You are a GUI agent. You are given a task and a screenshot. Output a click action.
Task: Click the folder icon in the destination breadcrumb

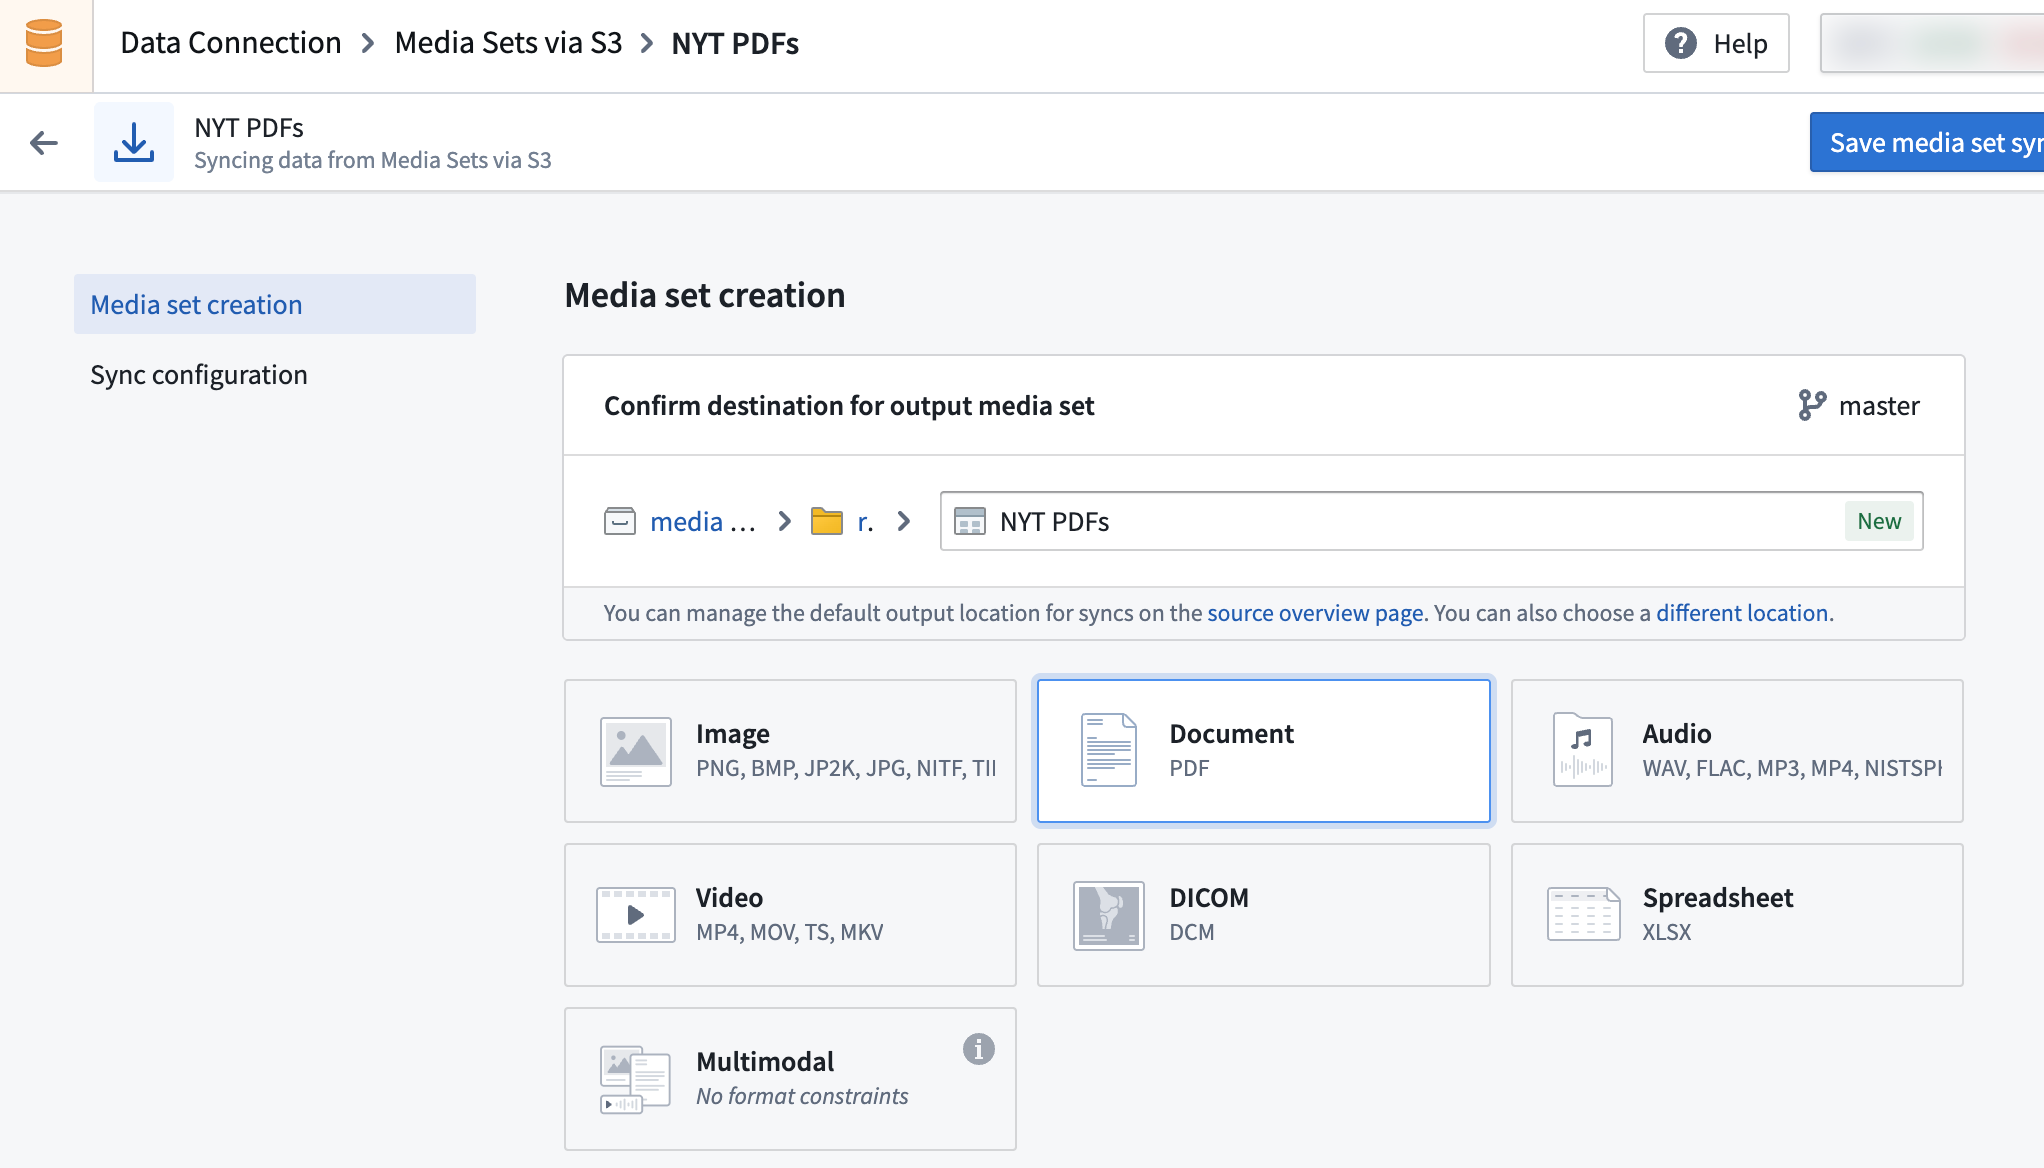pos(826,521)
